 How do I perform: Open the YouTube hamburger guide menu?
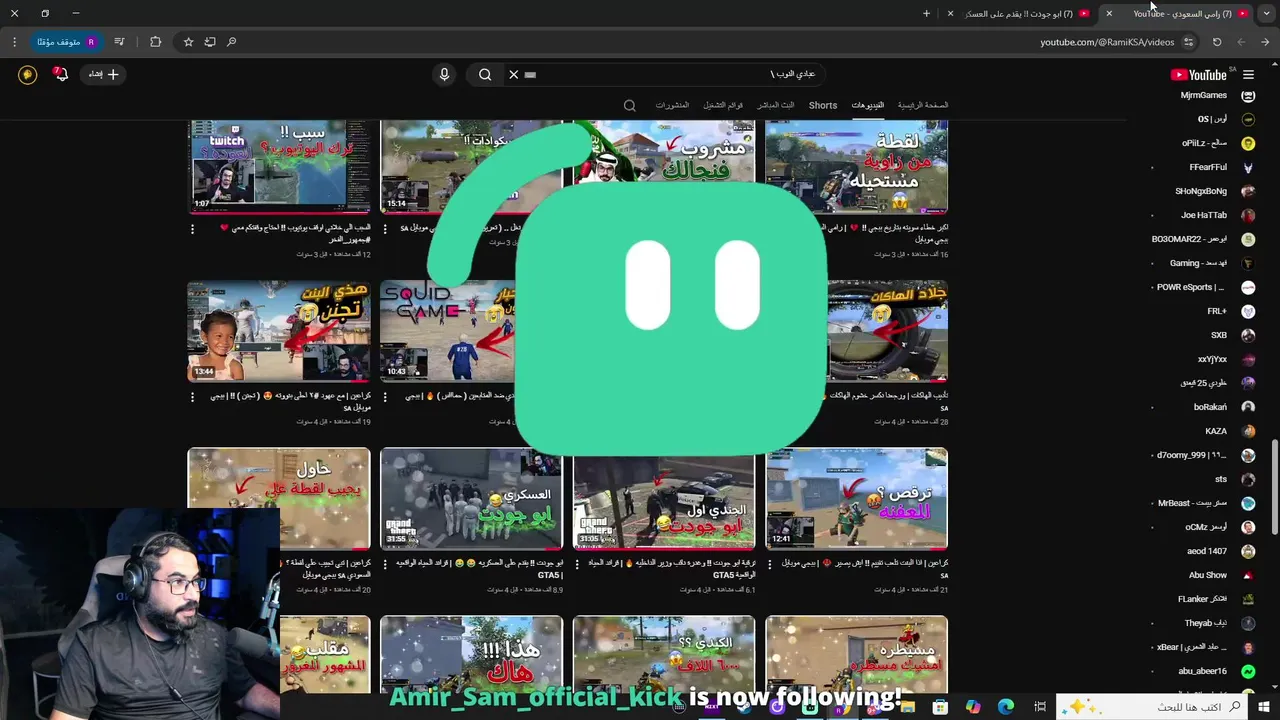(1249, 75)
